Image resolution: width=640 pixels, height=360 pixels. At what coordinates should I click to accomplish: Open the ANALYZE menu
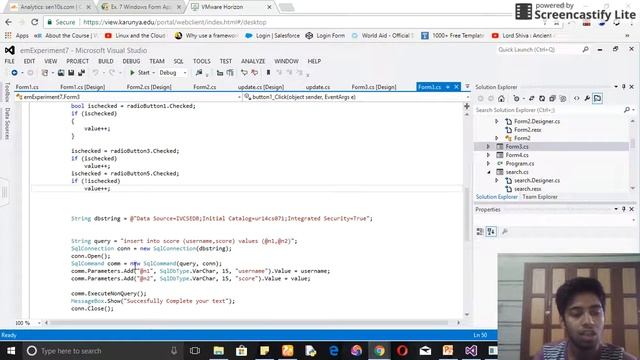point(253,61)
